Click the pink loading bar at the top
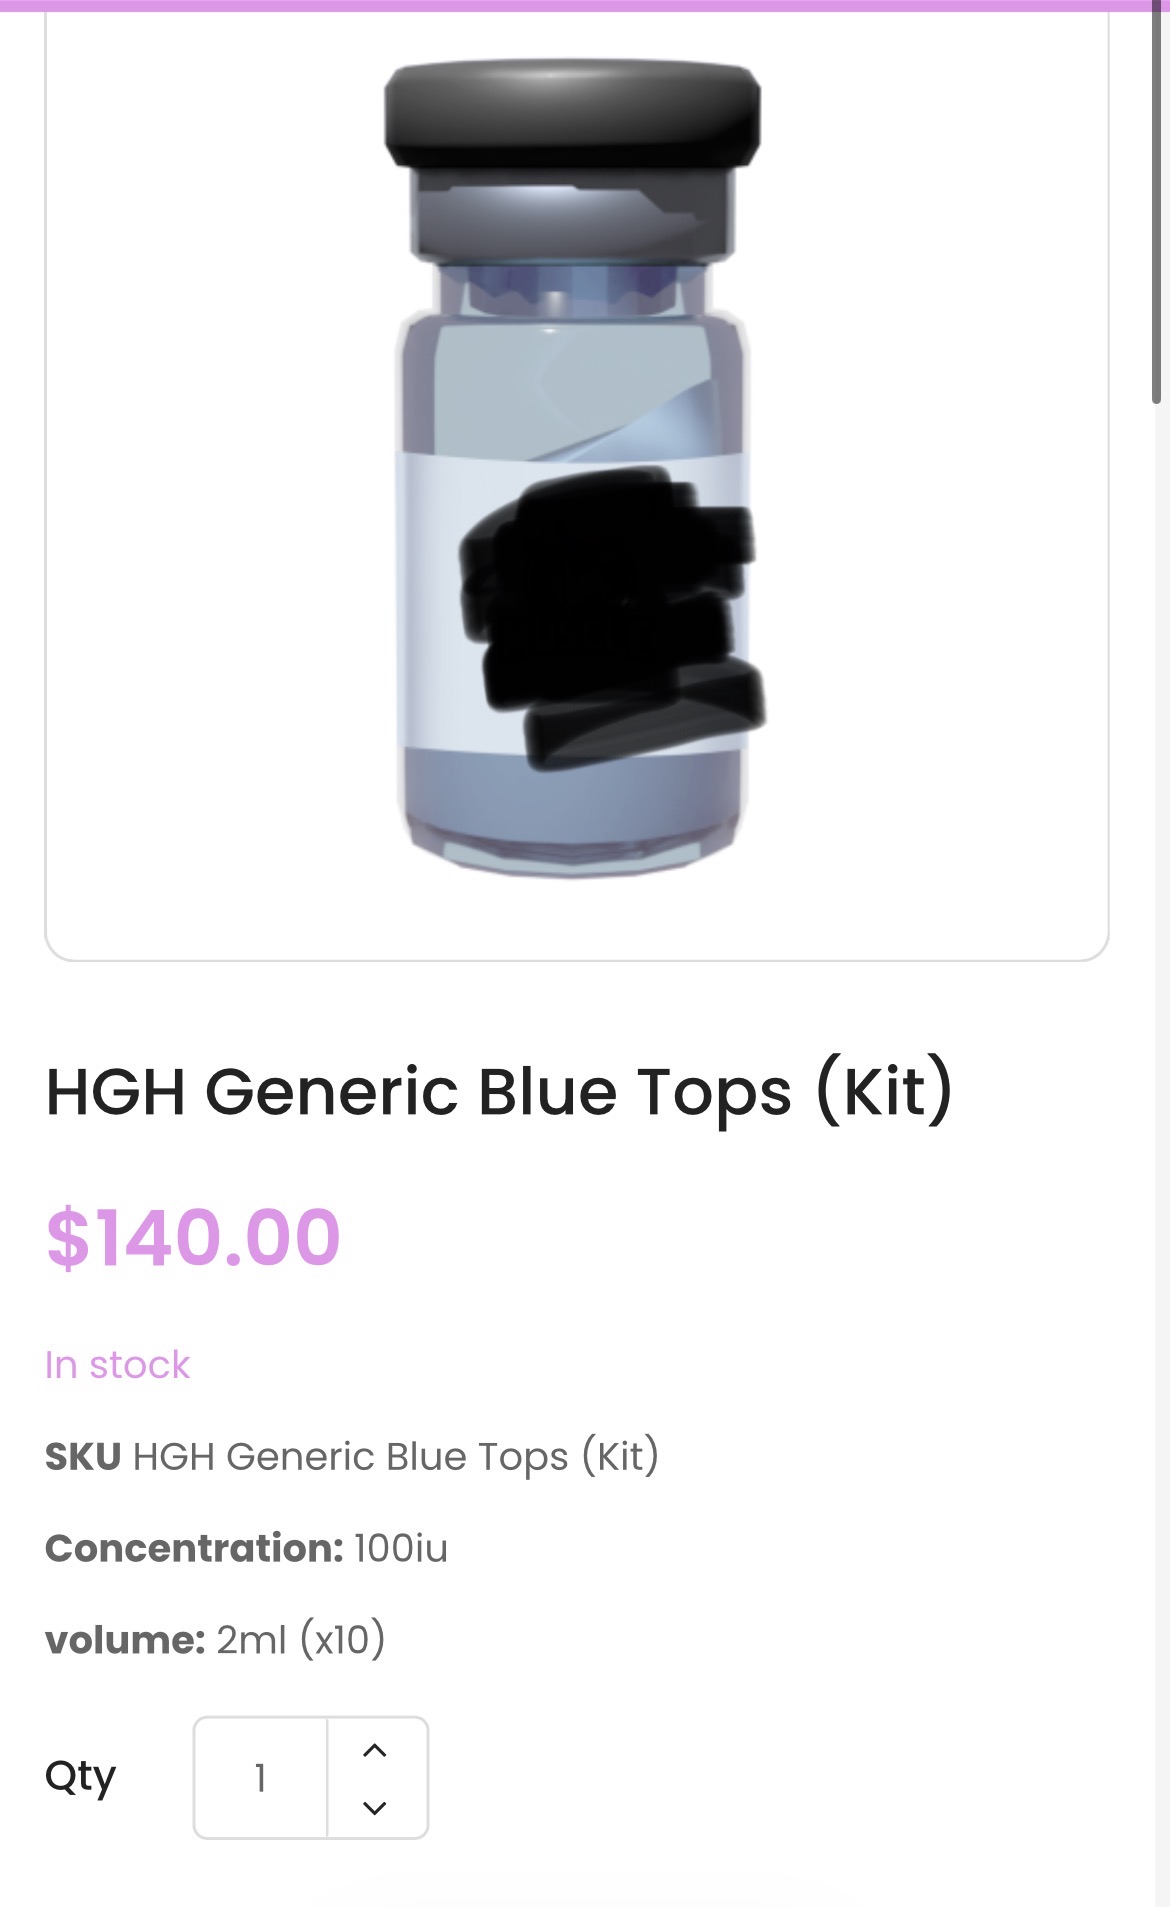 (x=585, y=5)
